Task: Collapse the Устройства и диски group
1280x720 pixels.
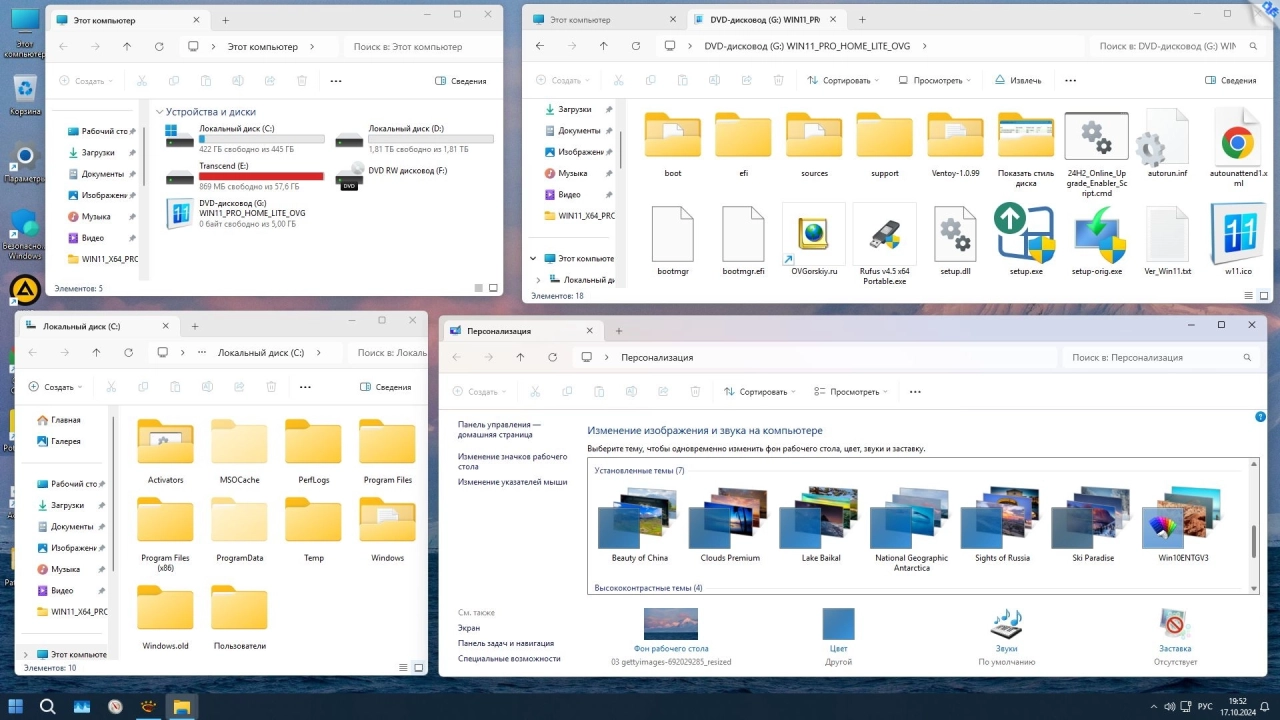Action: 160,112
